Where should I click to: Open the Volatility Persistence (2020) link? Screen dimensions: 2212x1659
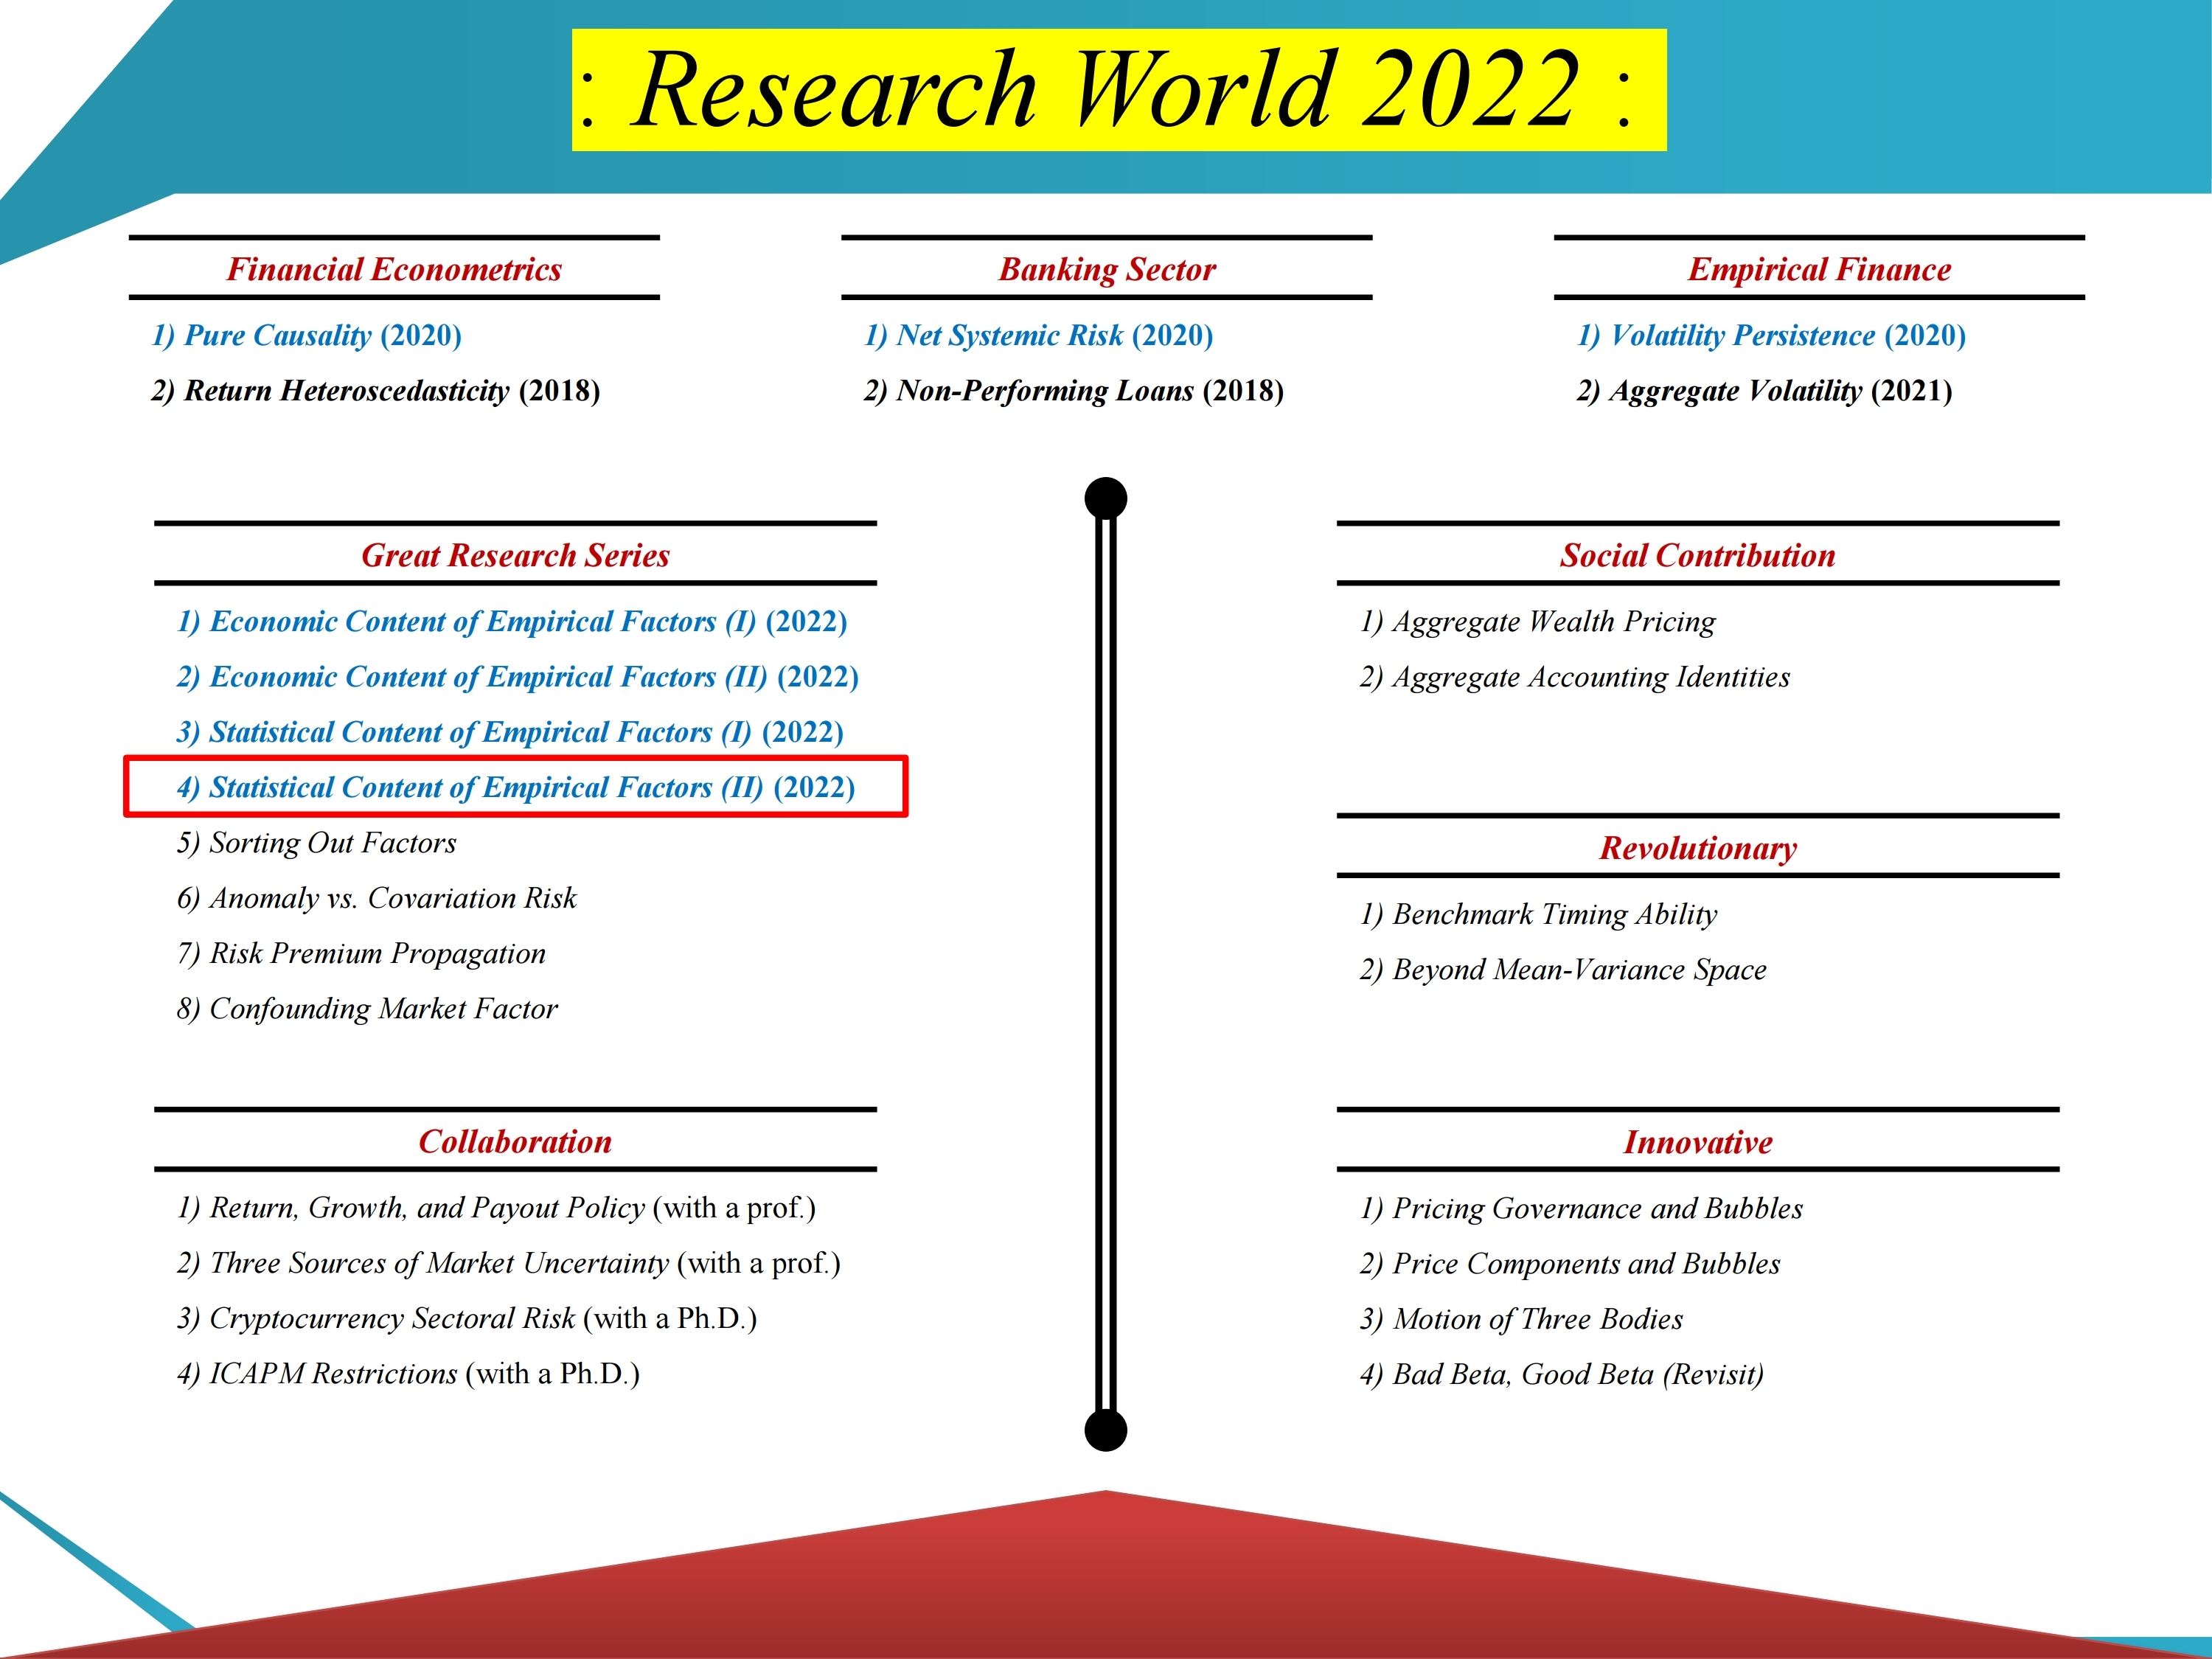coord(1772,336)
